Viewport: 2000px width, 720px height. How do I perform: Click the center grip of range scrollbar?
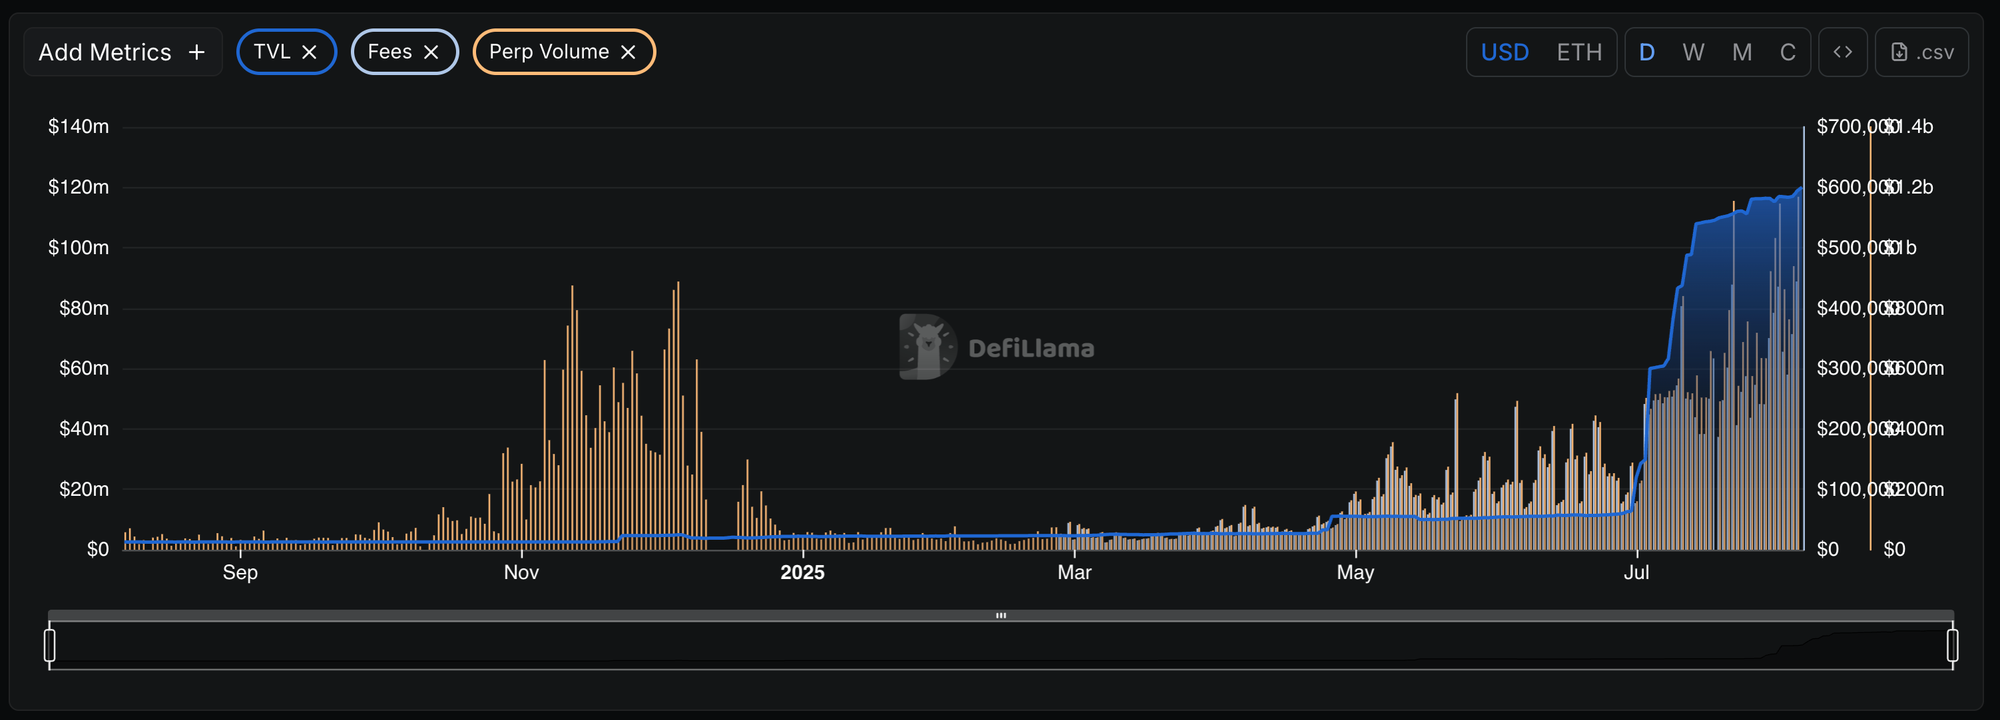1000,615
